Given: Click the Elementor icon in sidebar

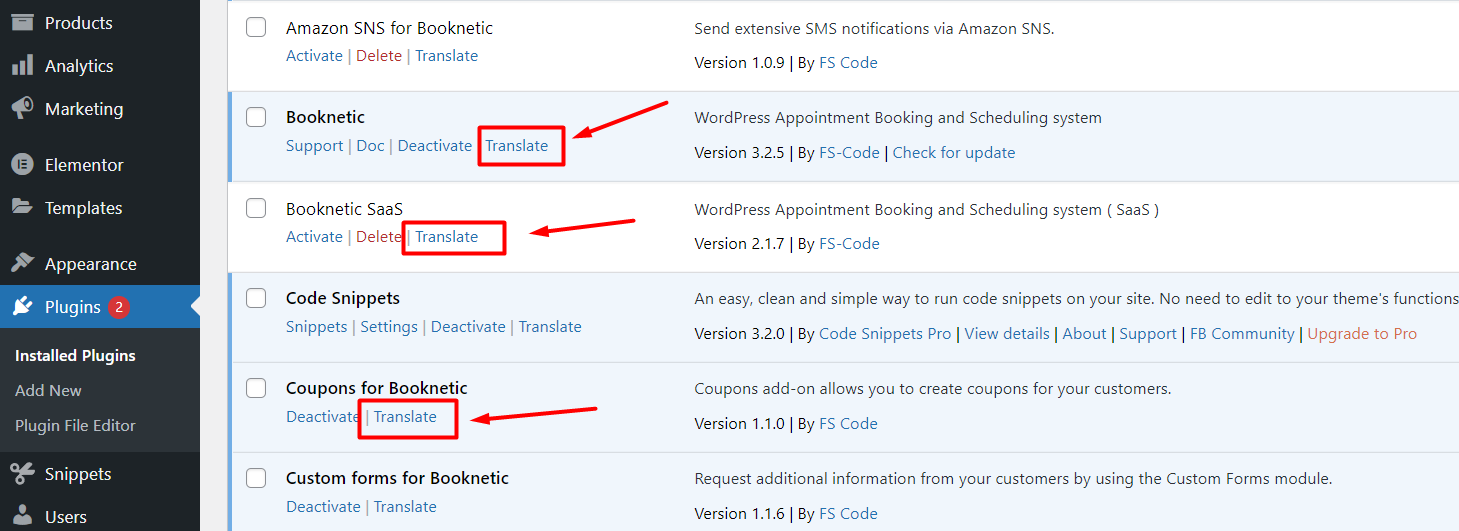Looking at the screenshot, I should click(x=22, y=165).
